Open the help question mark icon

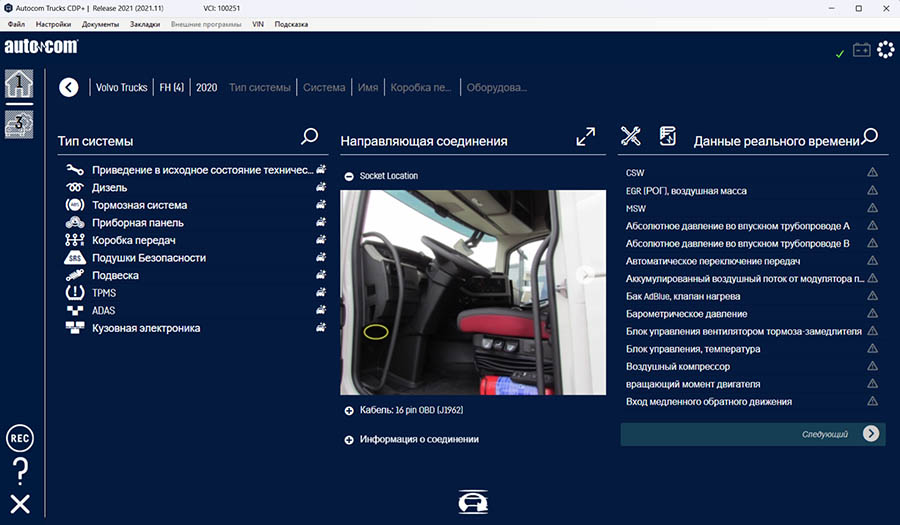19,471
